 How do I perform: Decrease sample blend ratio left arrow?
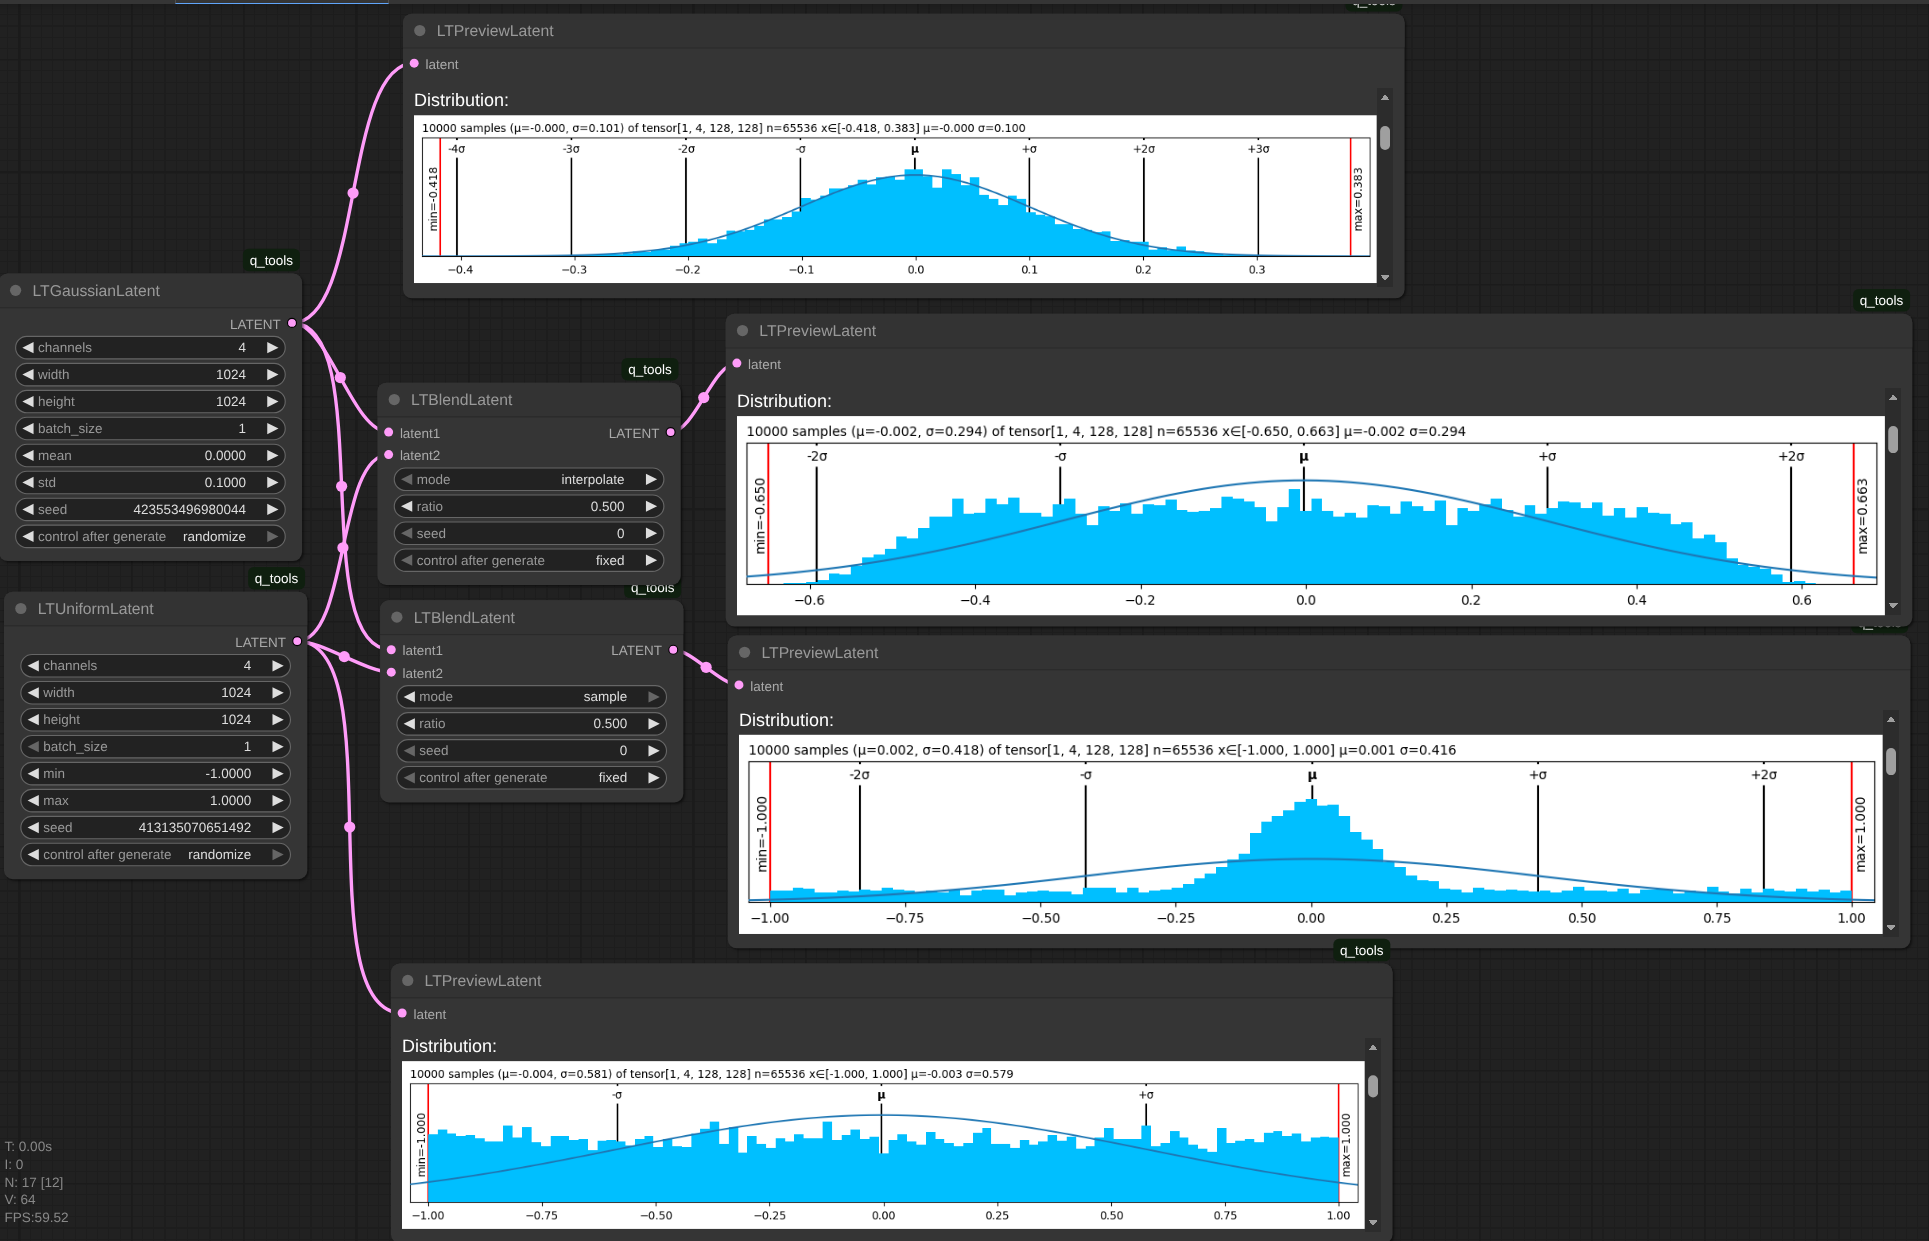[409, 724]
